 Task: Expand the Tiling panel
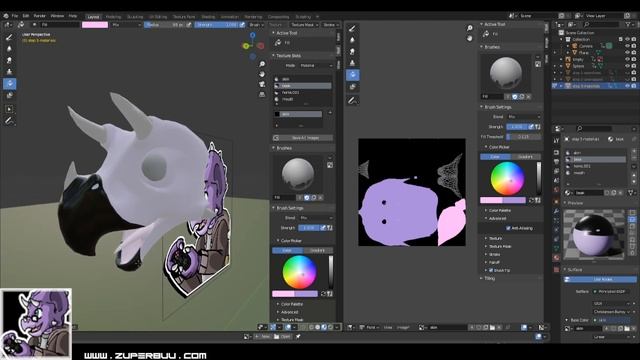[488, 278]
